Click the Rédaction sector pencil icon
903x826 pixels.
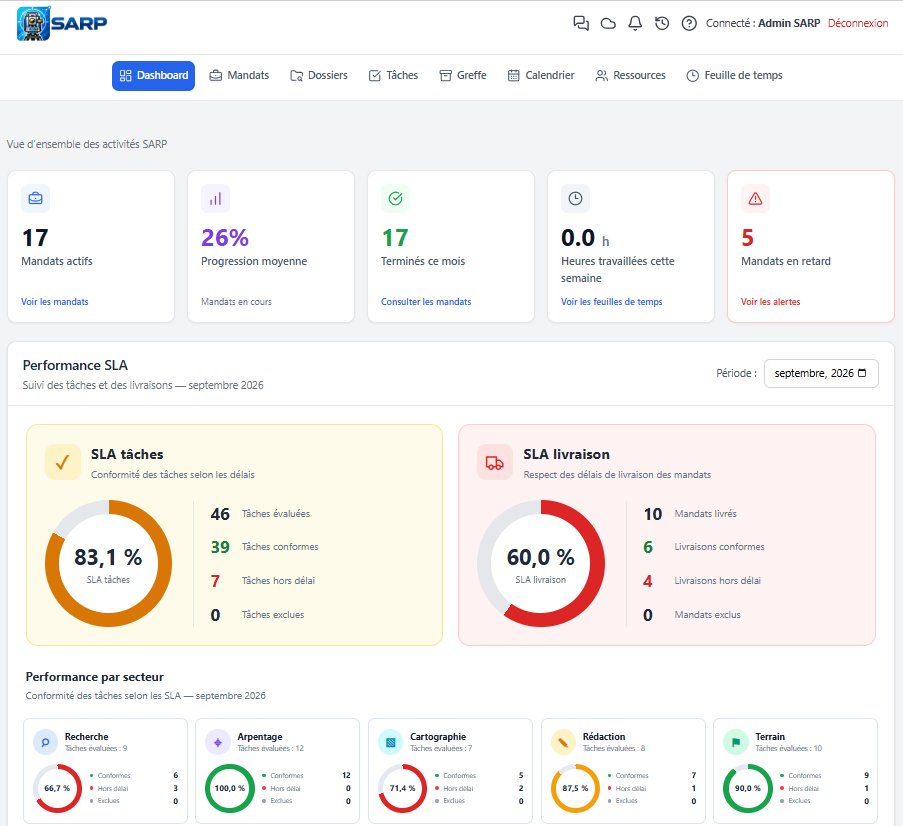[x=563, y=742]
